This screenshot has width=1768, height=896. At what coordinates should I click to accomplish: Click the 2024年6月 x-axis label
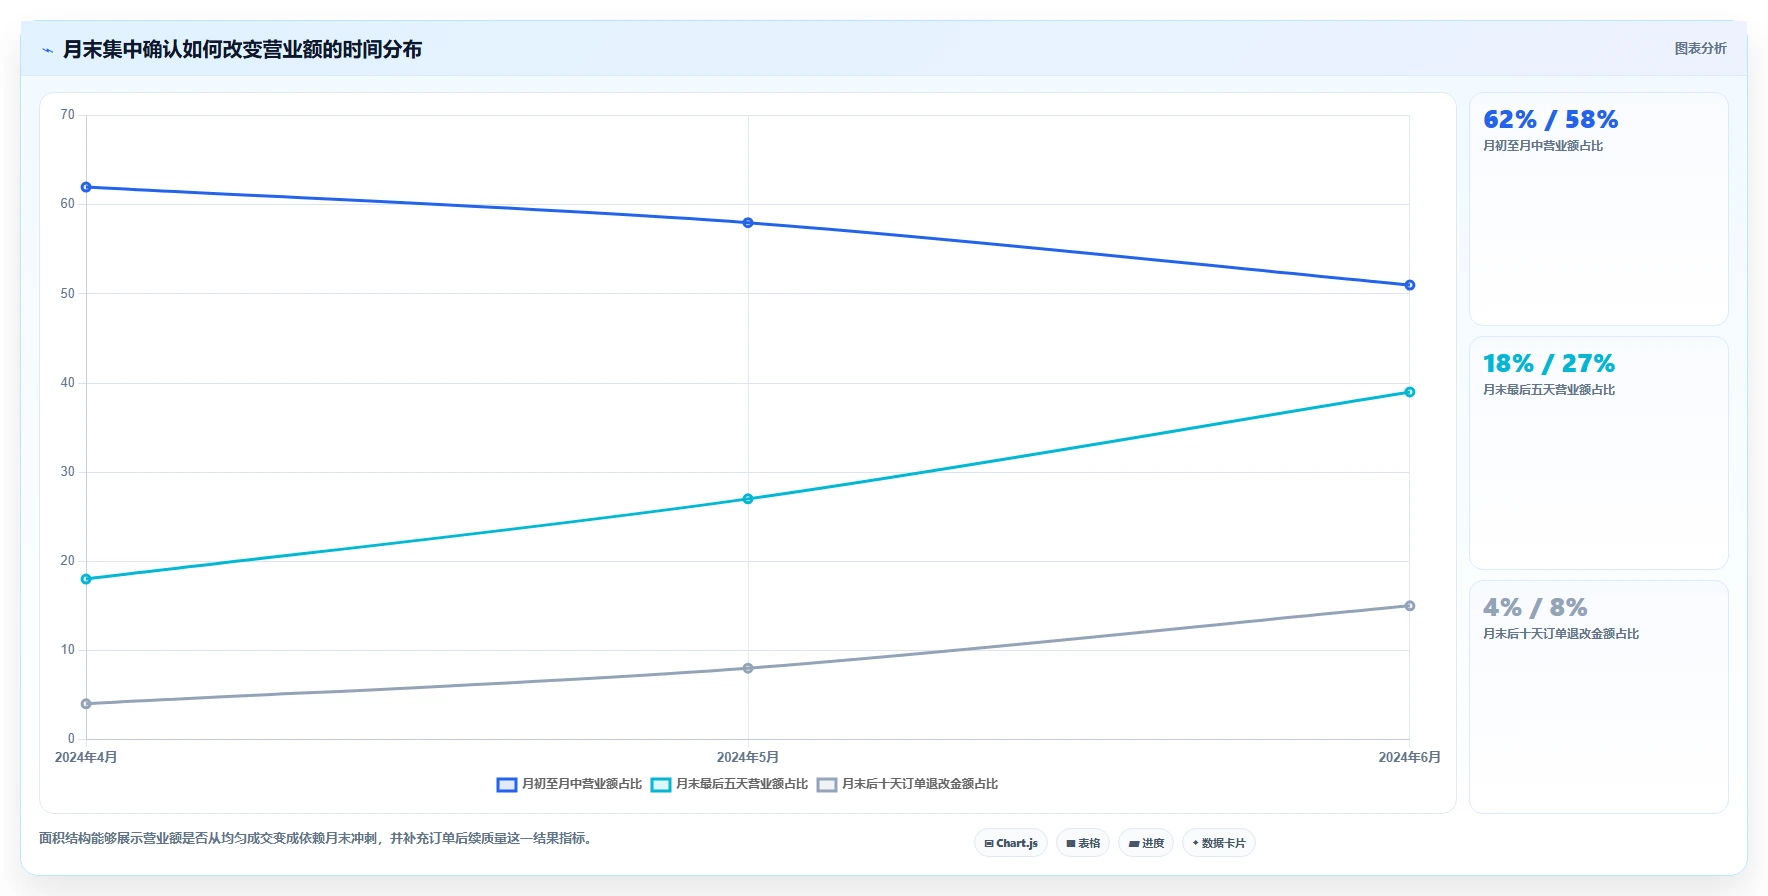click(x=1410, y=757)
